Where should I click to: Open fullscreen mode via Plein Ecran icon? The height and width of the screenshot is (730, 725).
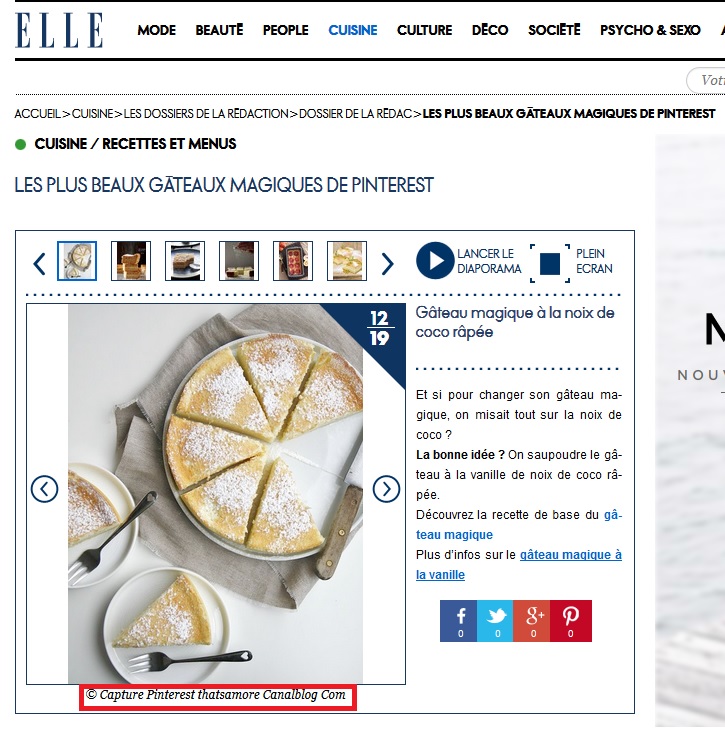click(x=550, y=264)
